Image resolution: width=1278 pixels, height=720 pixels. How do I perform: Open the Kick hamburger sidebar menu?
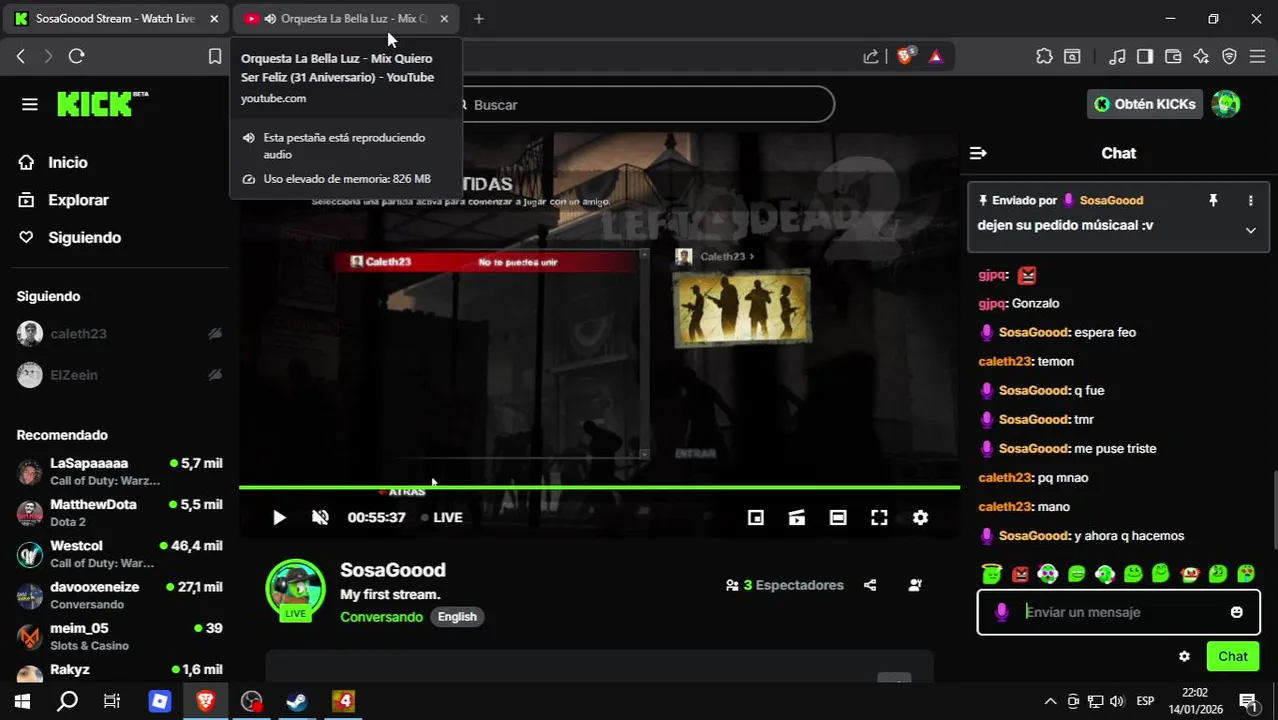pos(30,104)
